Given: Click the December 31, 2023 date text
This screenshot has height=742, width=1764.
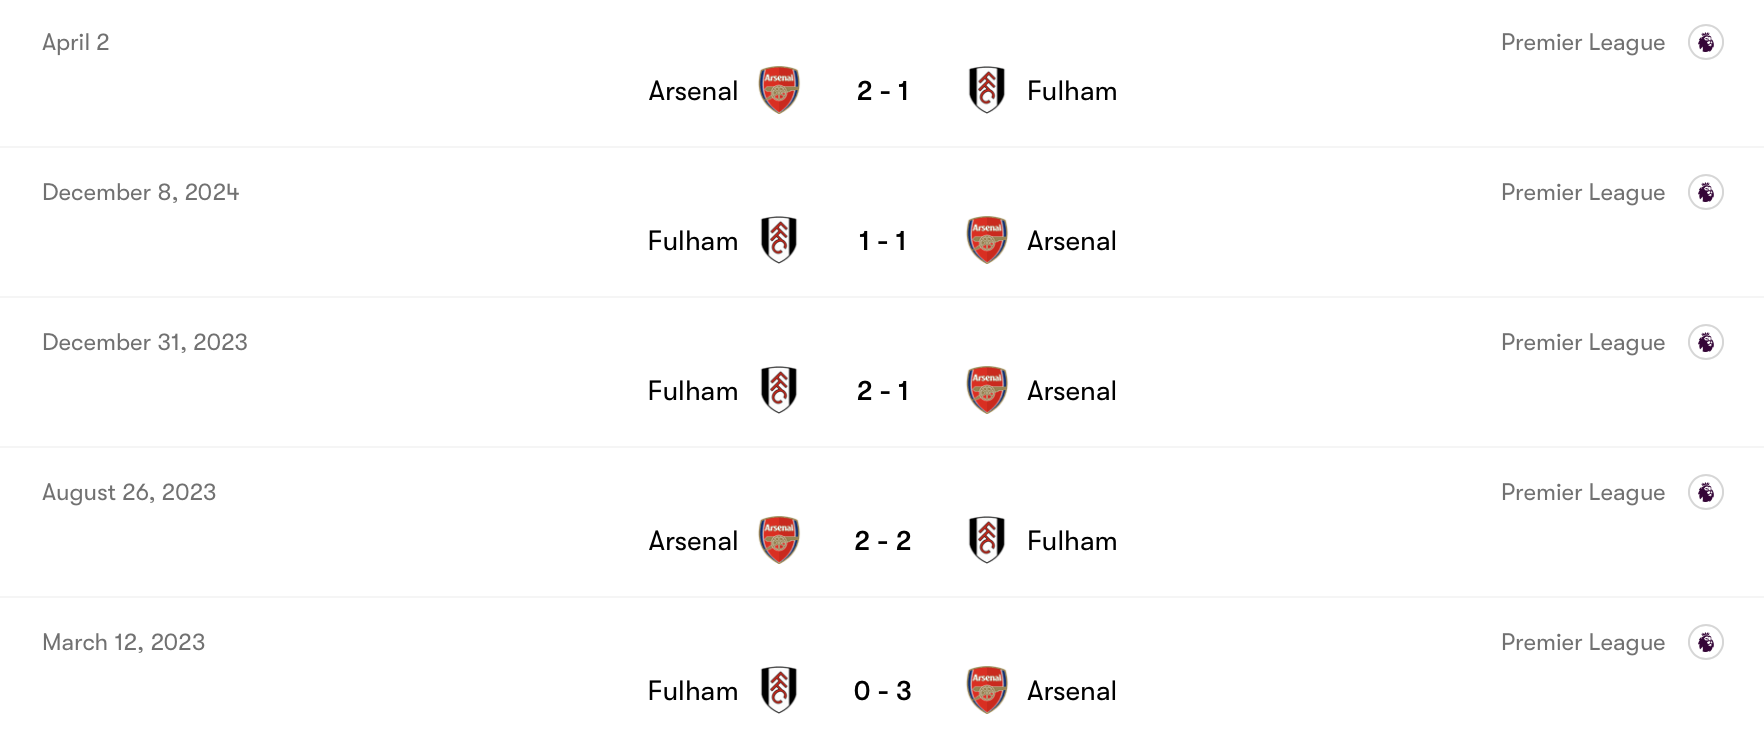Looking at the screenshot, I should (145, 342).
